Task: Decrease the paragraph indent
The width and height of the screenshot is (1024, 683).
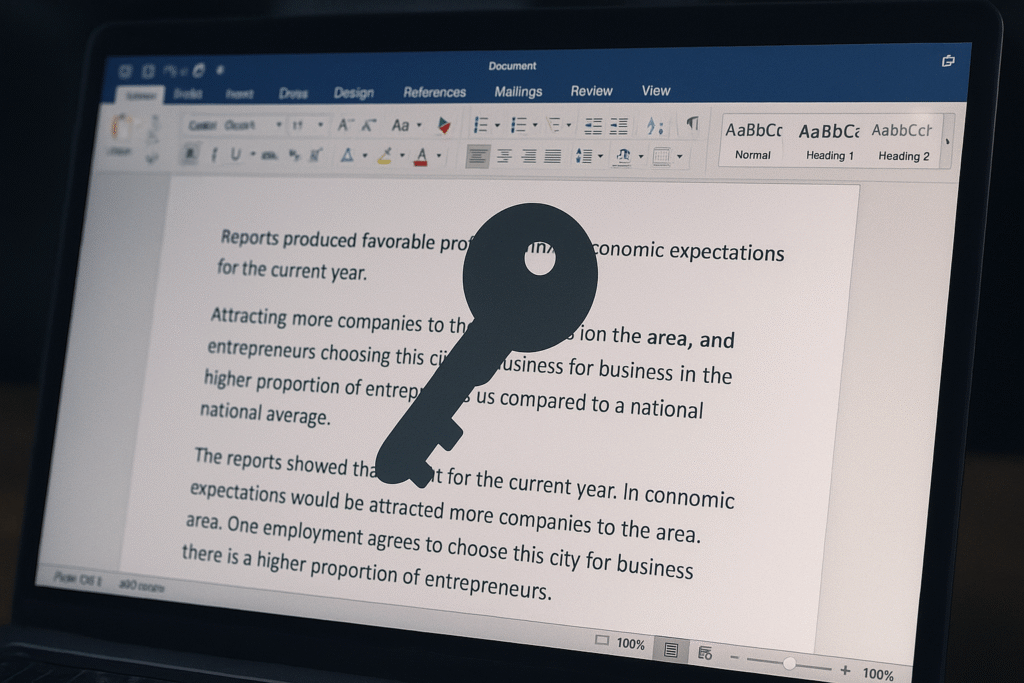Action: [x=593, y=126]
